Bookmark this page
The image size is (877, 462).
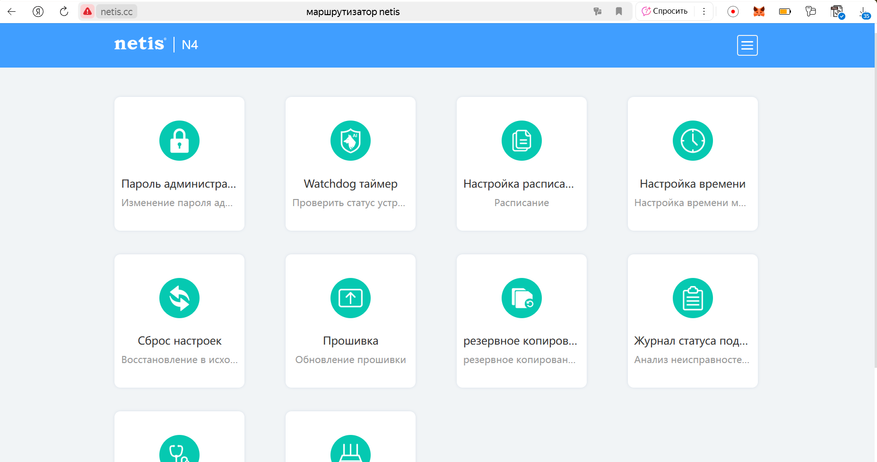click(619, 11)
